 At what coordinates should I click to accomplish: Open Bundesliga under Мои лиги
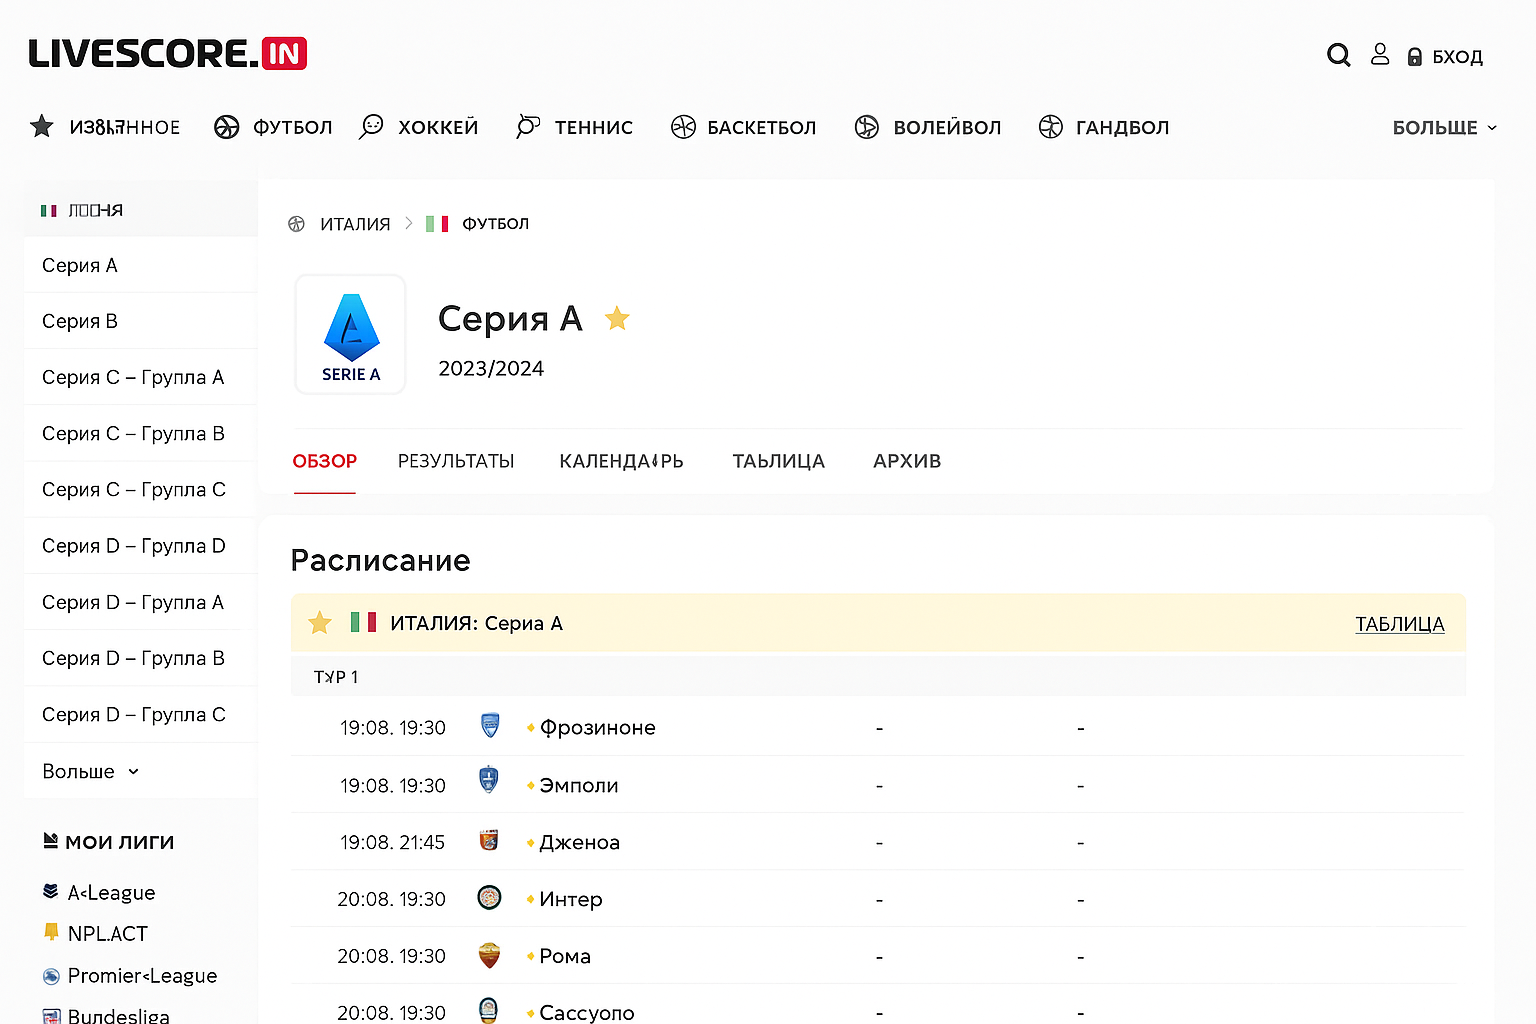click(117, 1014)
